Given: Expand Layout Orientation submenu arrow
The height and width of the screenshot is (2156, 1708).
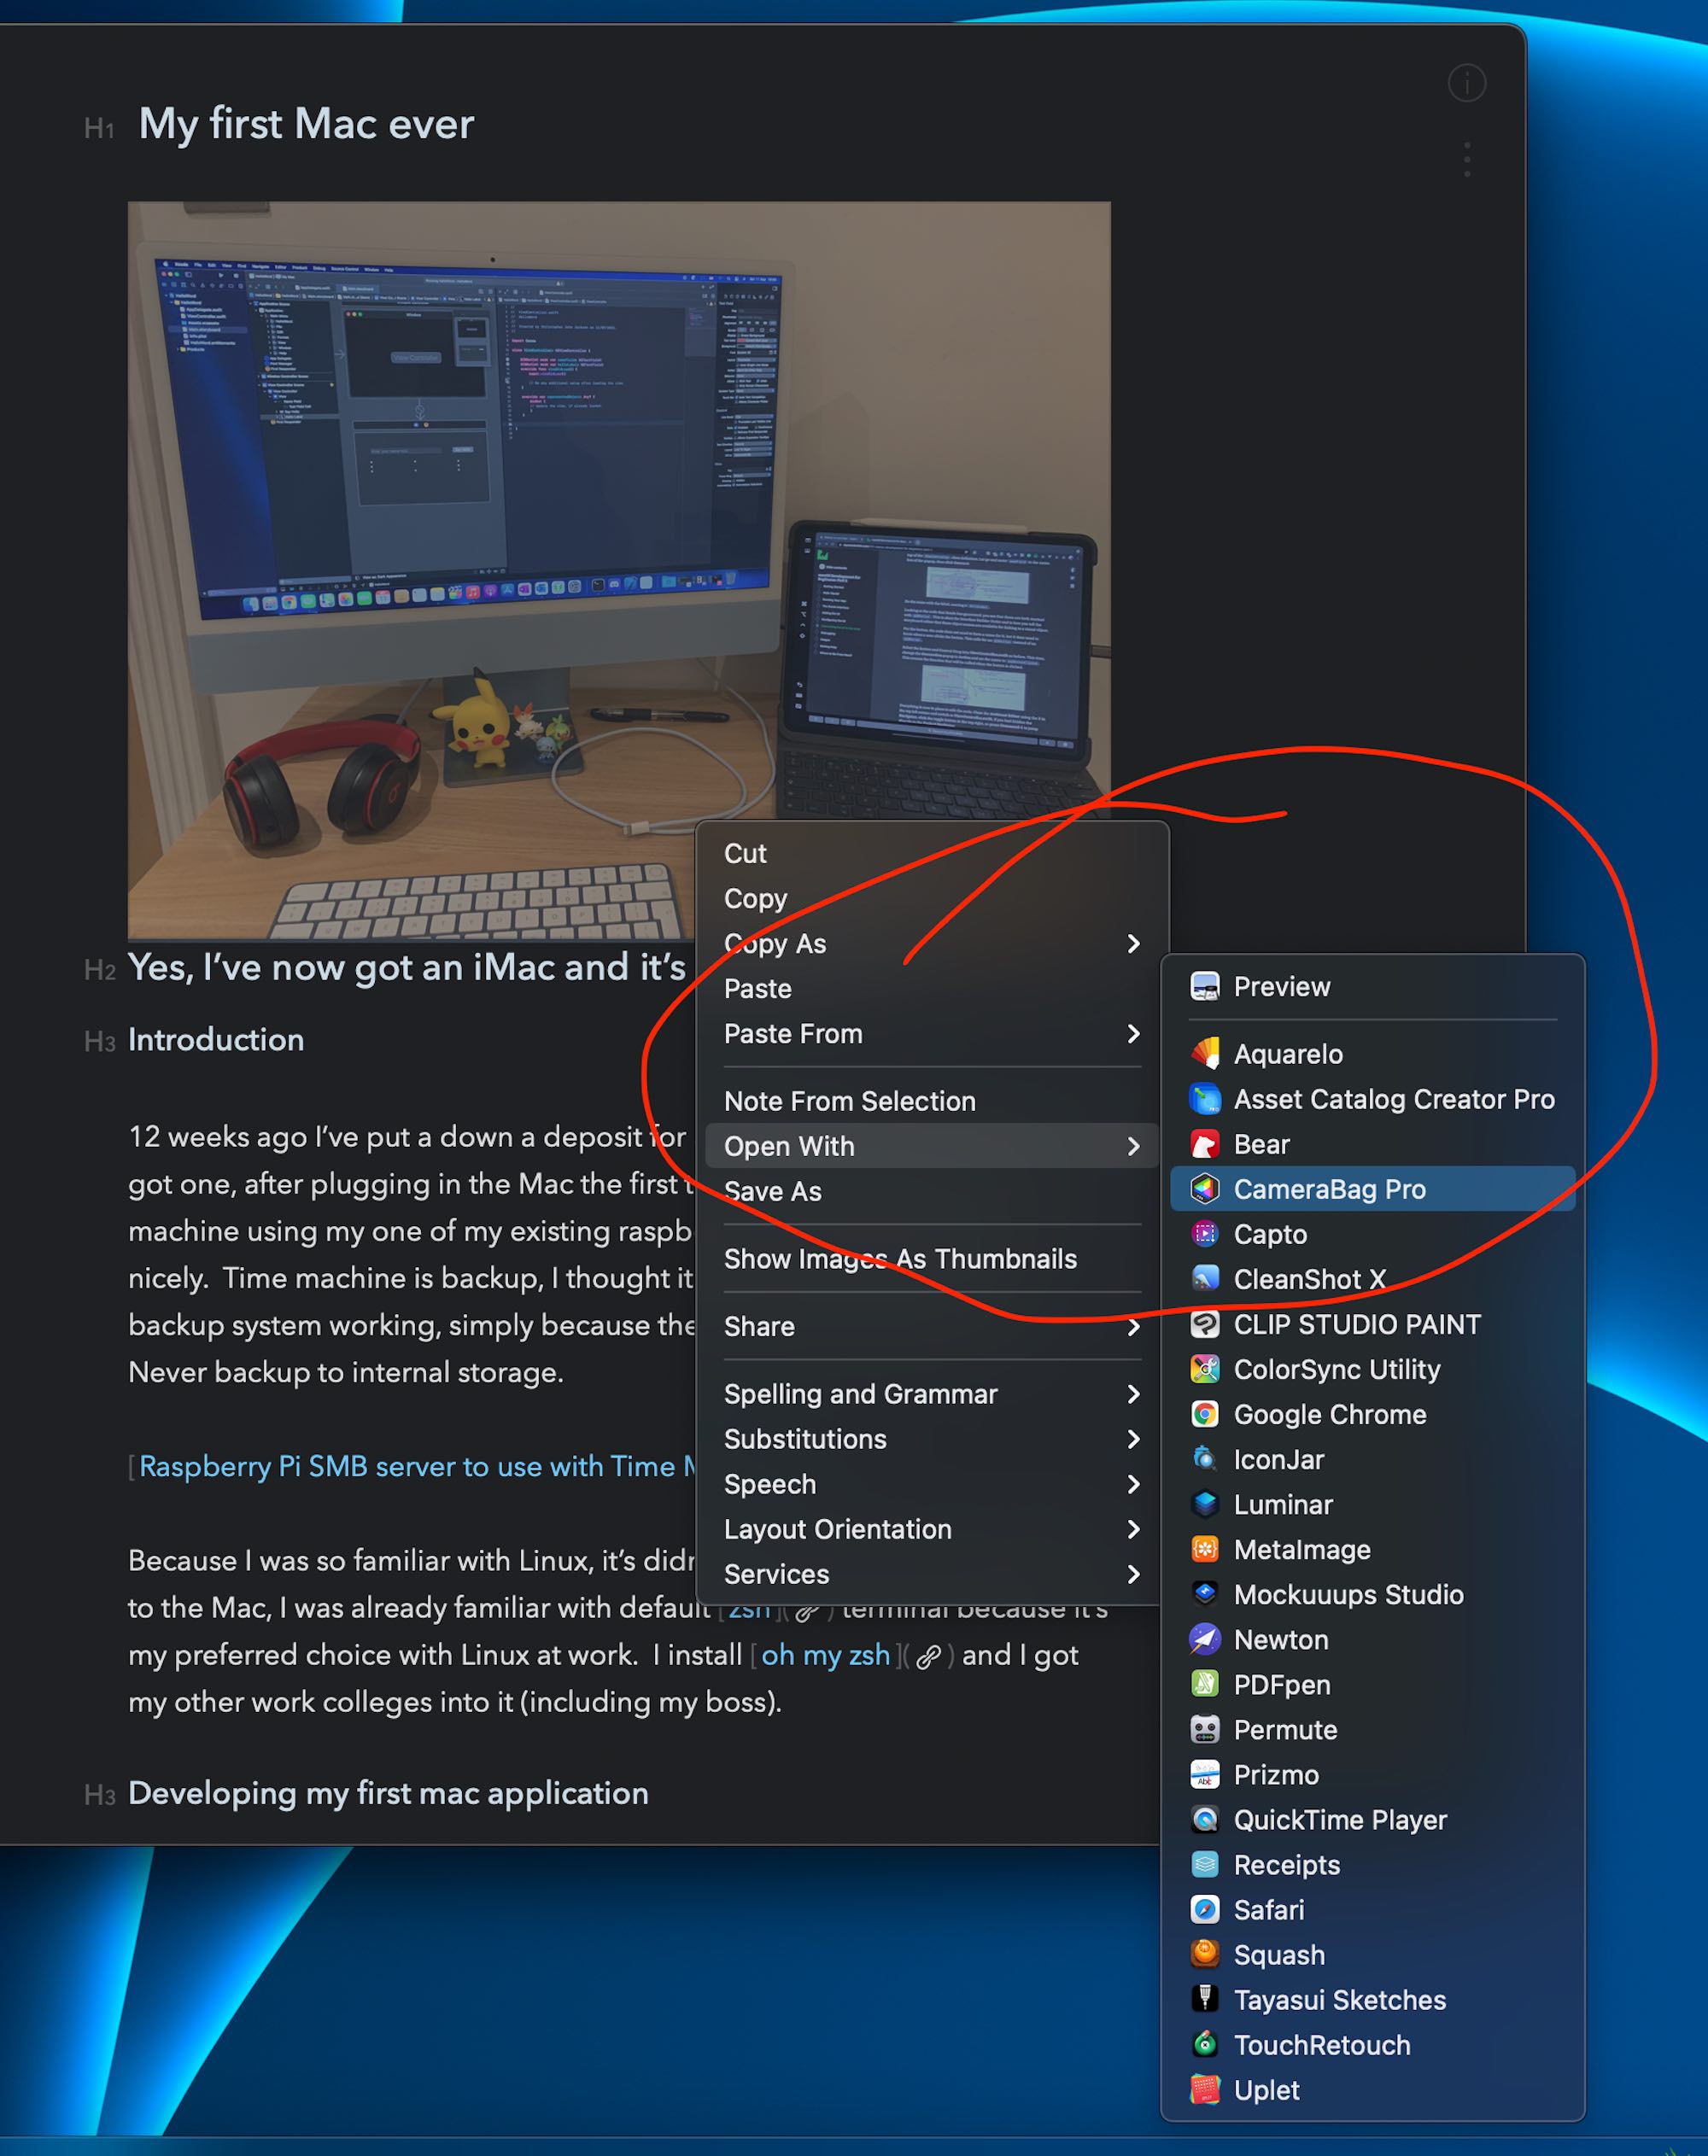Looking at the screenshot, I should [x=1133, y=1528].
